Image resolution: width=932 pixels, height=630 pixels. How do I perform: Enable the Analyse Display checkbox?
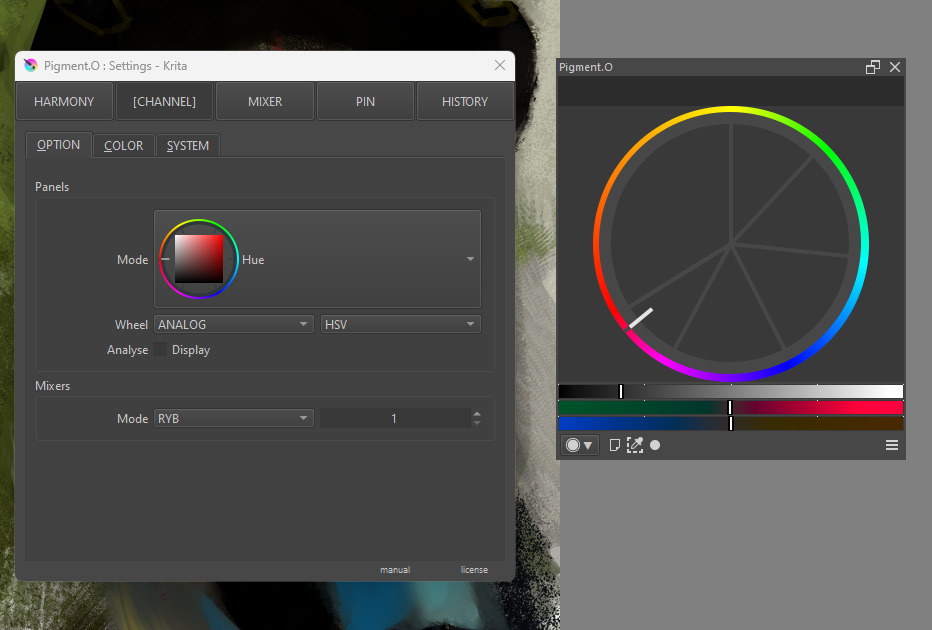point(160,350)
